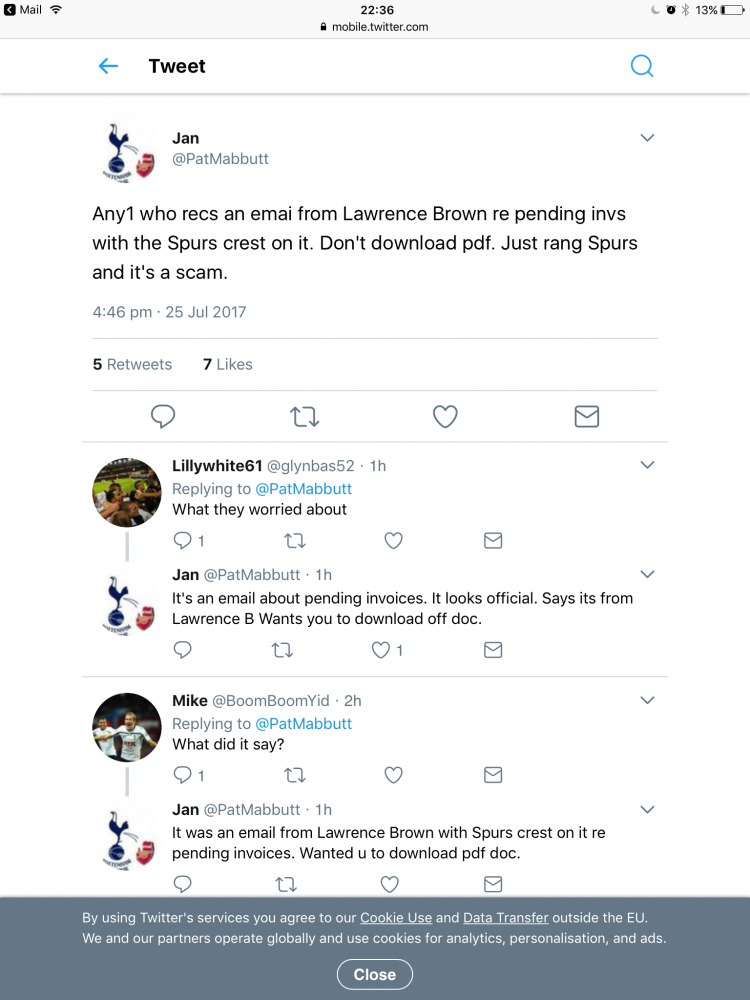
Task: Like Lillywhite61's reply
Action: (393, 541)
